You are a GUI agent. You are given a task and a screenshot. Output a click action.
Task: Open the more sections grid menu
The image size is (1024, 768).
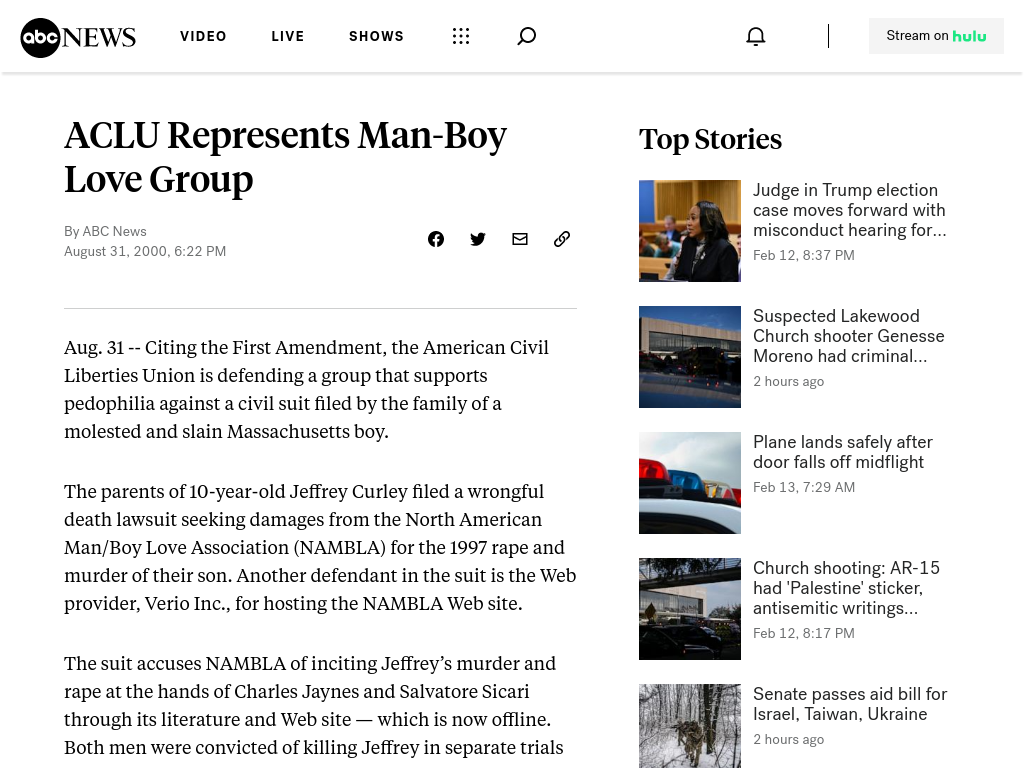[x=461, y=36]
